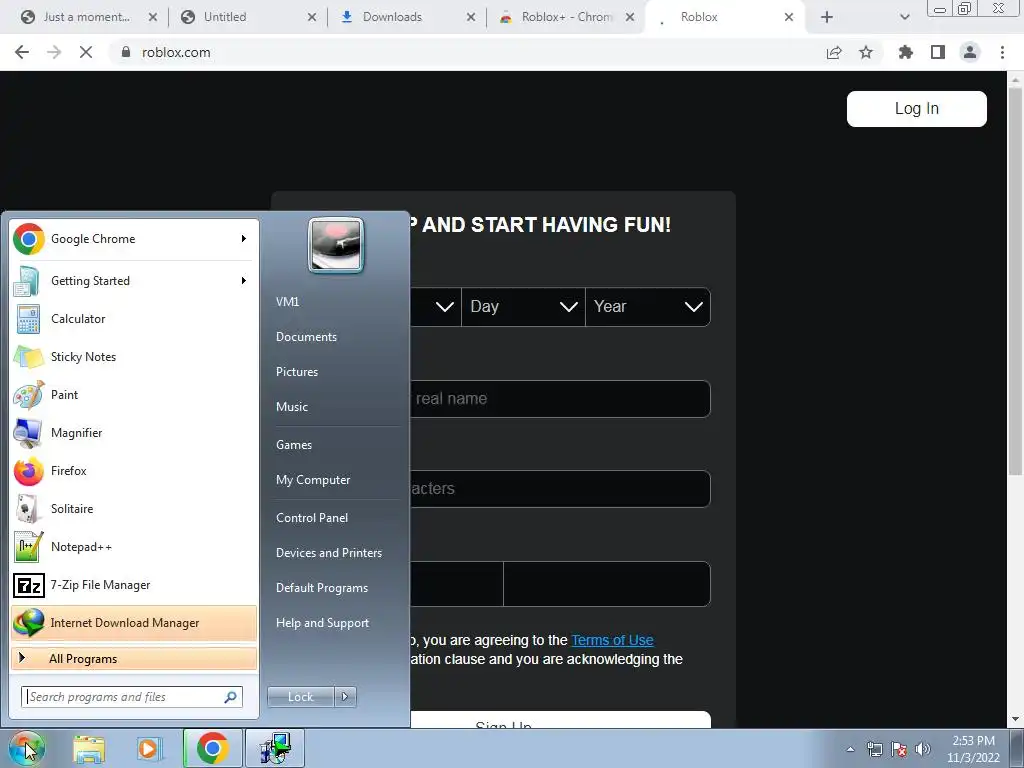Click the Roblox username input field
The image size is (1024, 768).
[560, 398]
